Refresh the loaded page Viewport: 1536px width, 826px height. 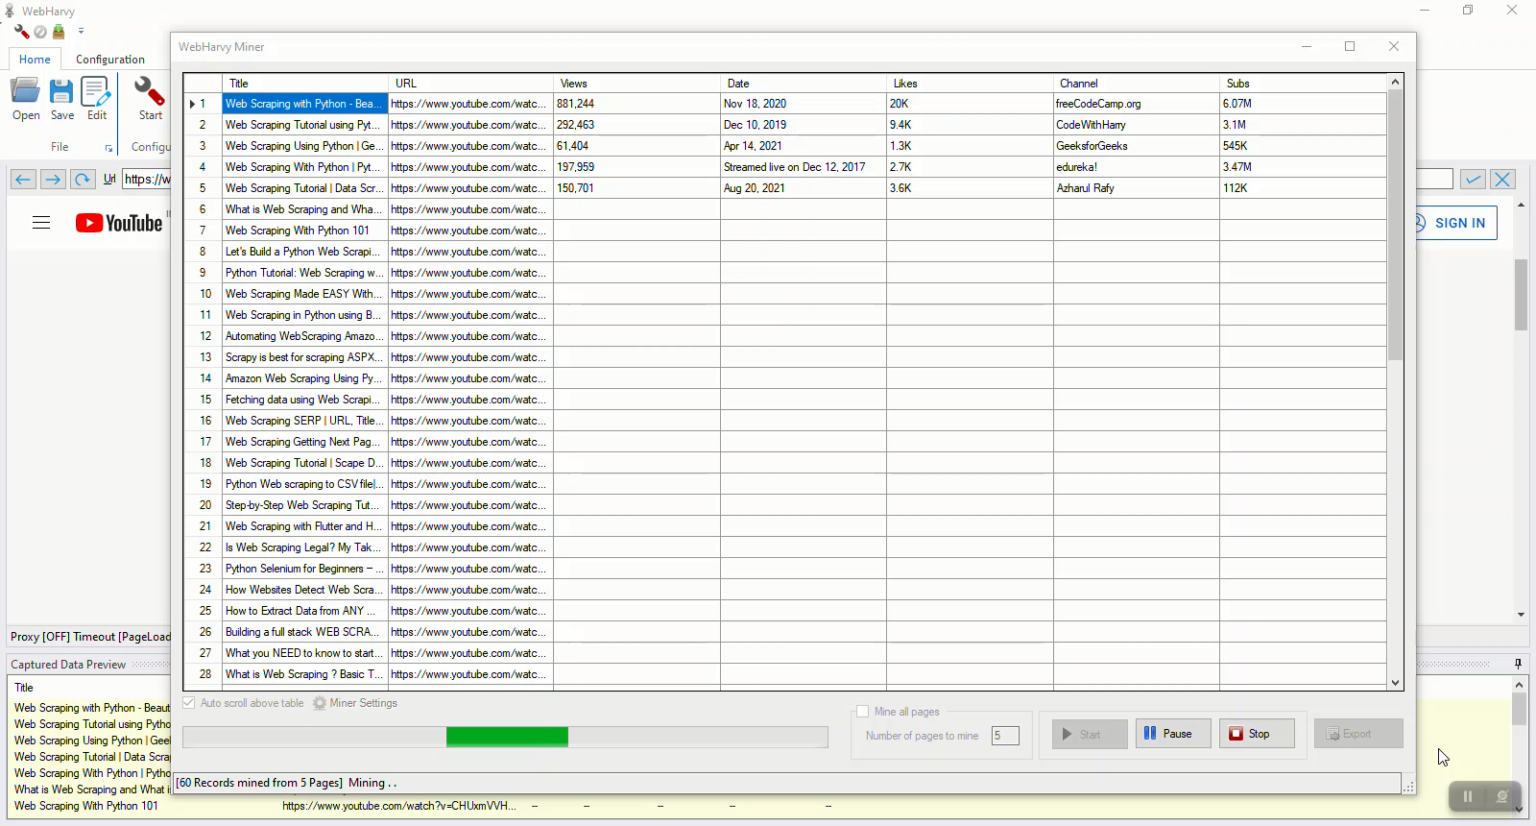82,179
